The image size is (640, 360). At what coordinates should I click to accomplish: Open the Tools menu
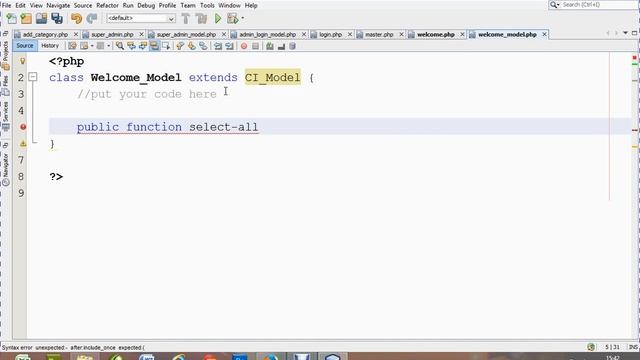207,5
